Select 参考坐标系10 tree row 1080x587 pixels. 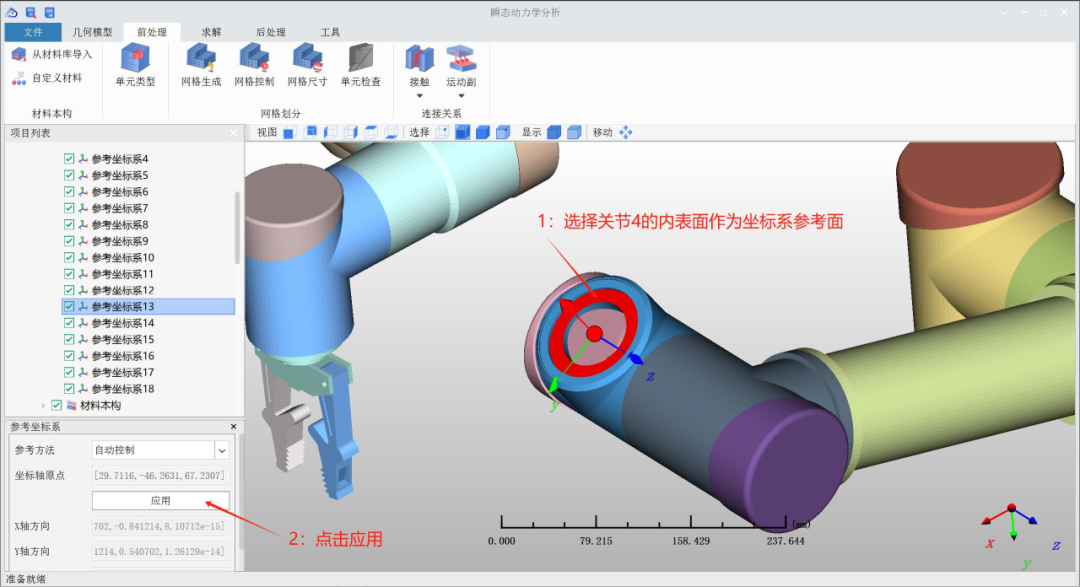click(123, 258)
